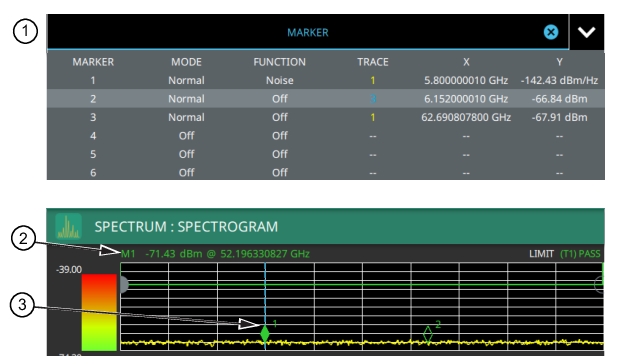This screenshot has width=620, height=364.
Task: Click the spectrogram color scale bar
Action: click(99, 313)
